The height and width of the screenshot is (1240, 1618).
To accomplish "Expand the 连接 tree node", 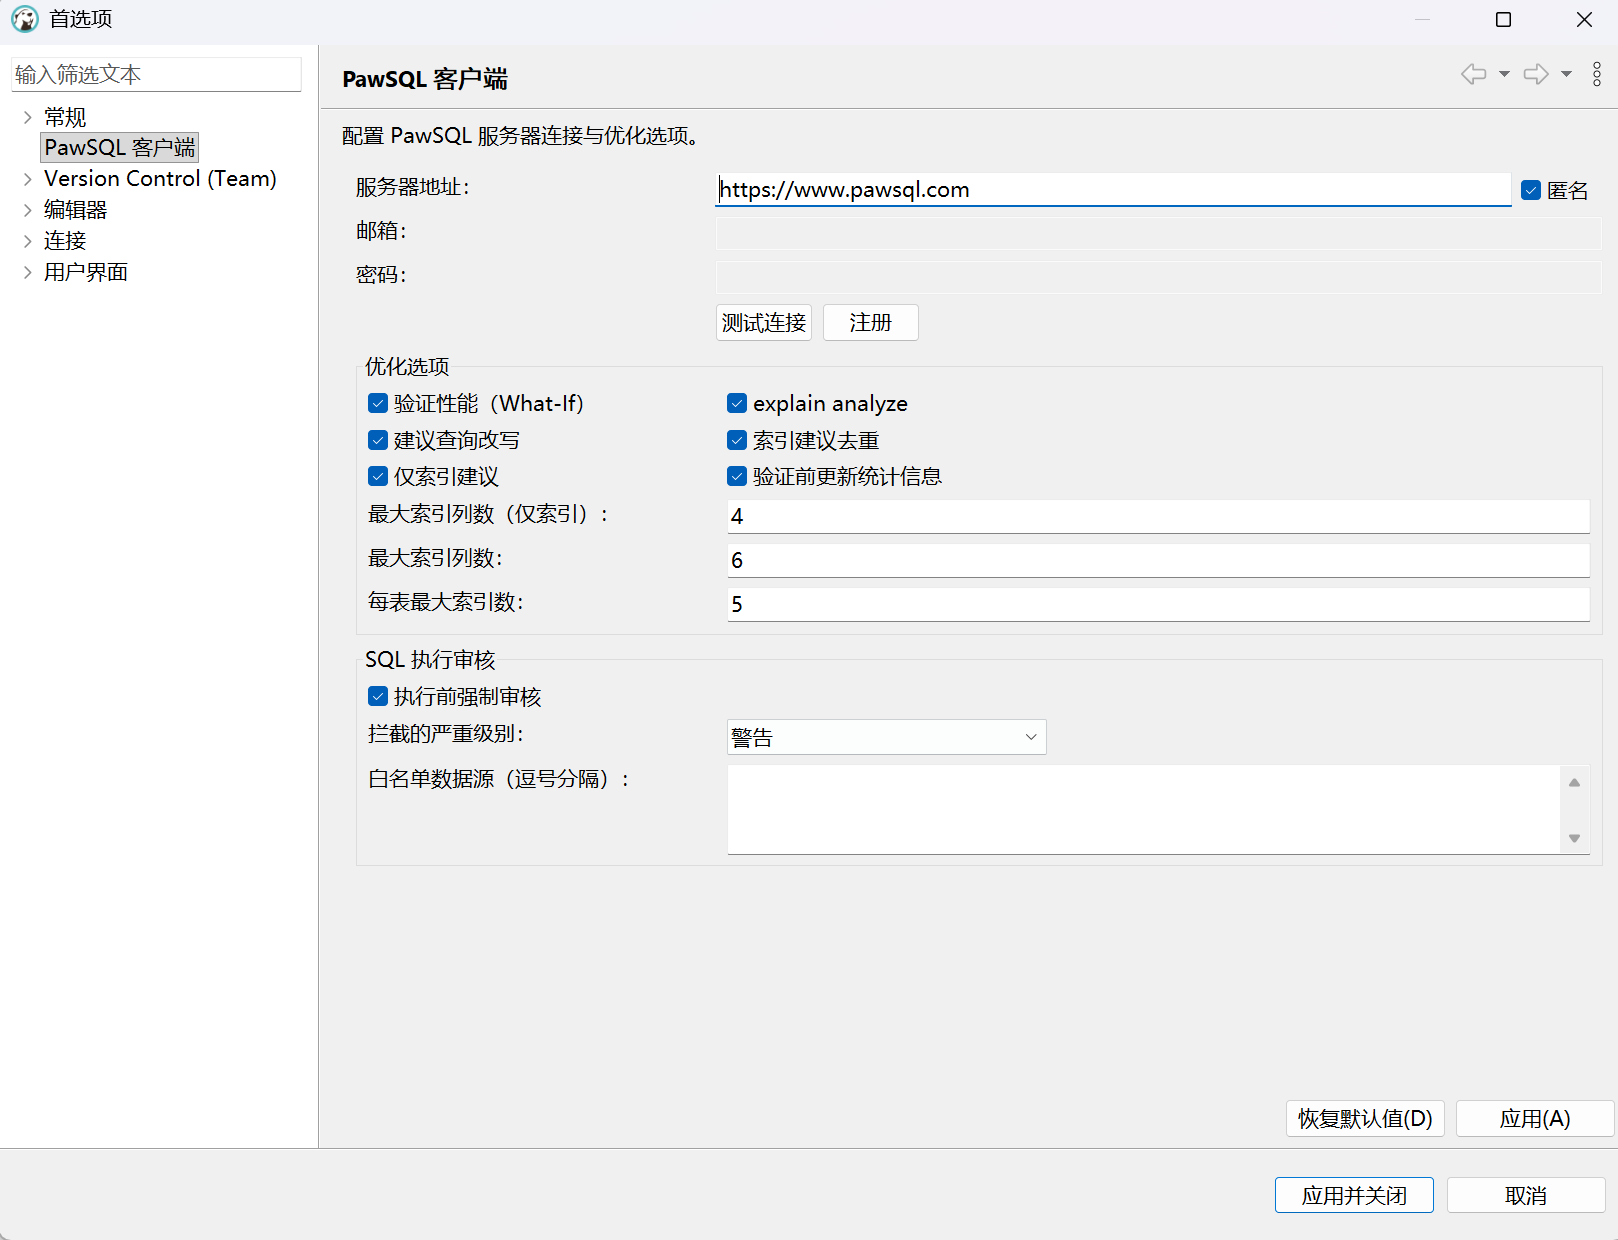I will (x=27, y=241).
